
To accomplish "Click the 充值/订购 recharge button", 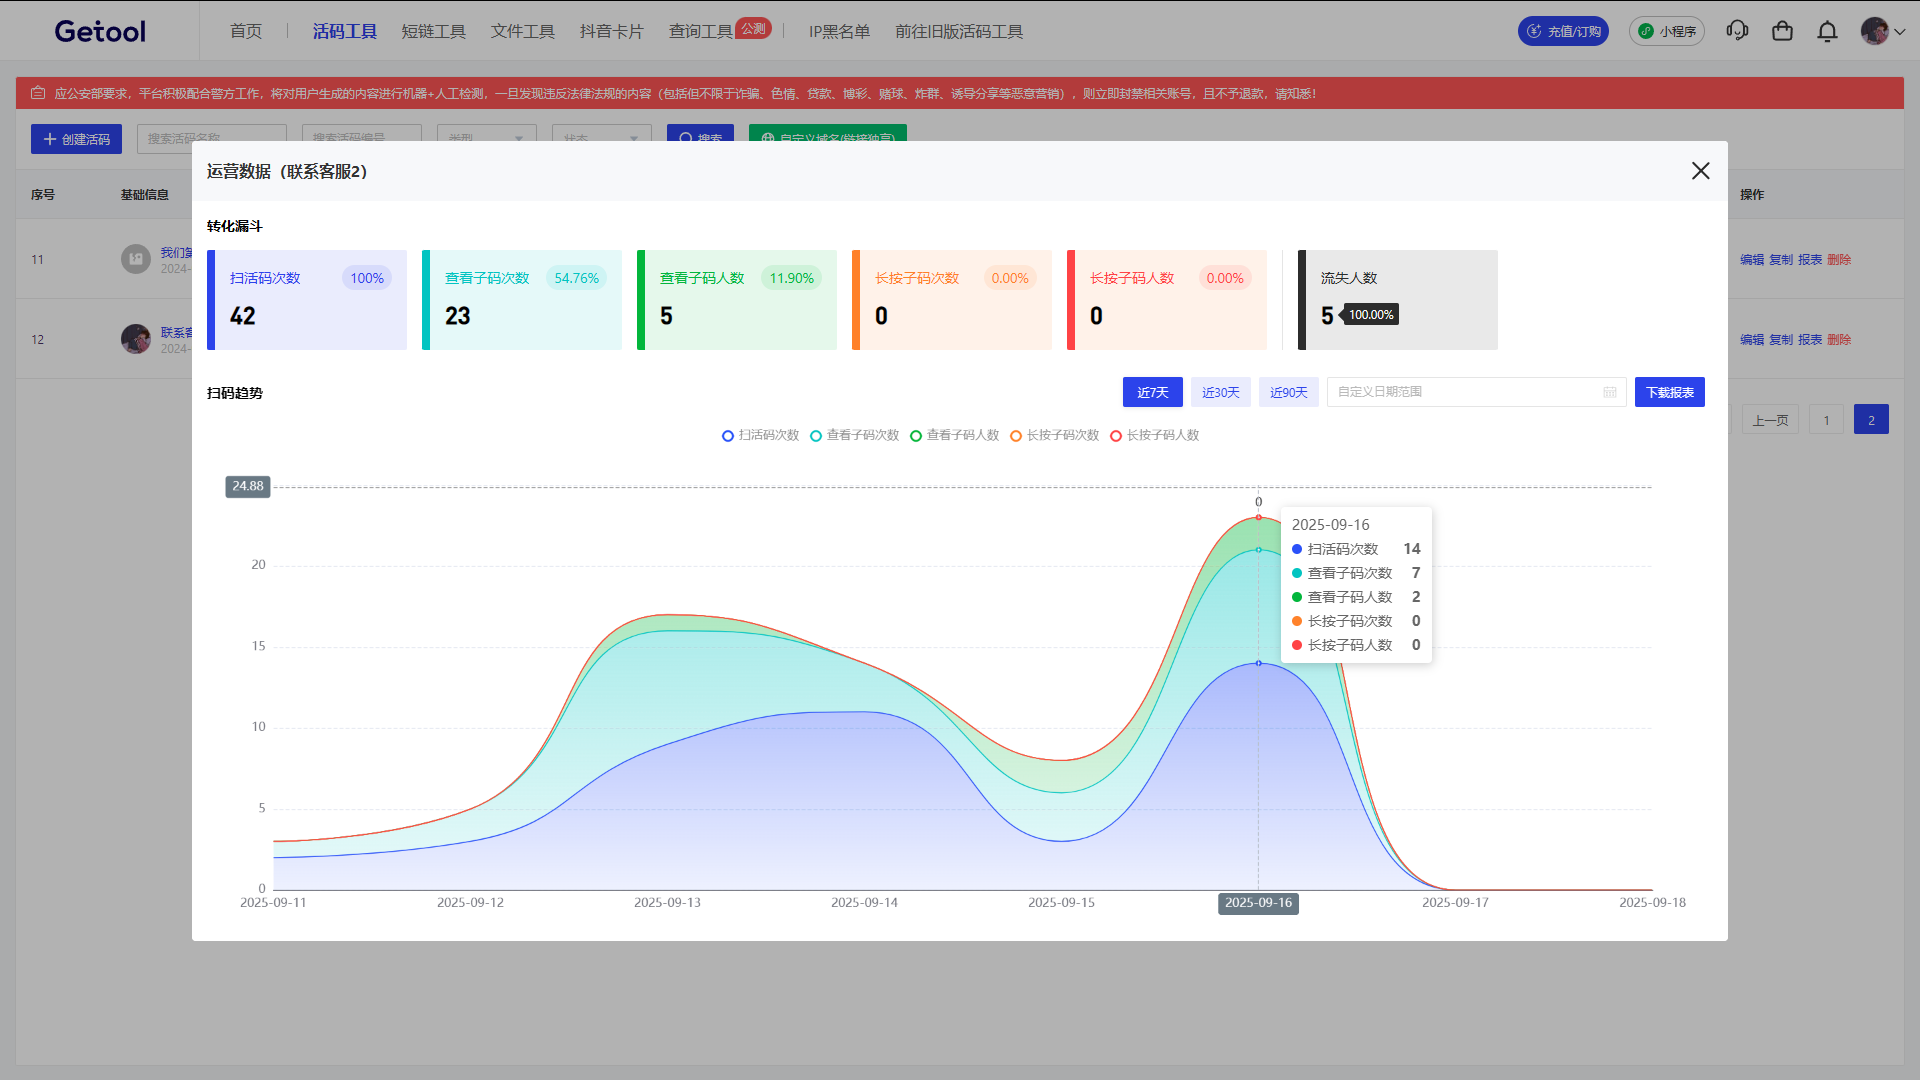I will [1563, 31].
